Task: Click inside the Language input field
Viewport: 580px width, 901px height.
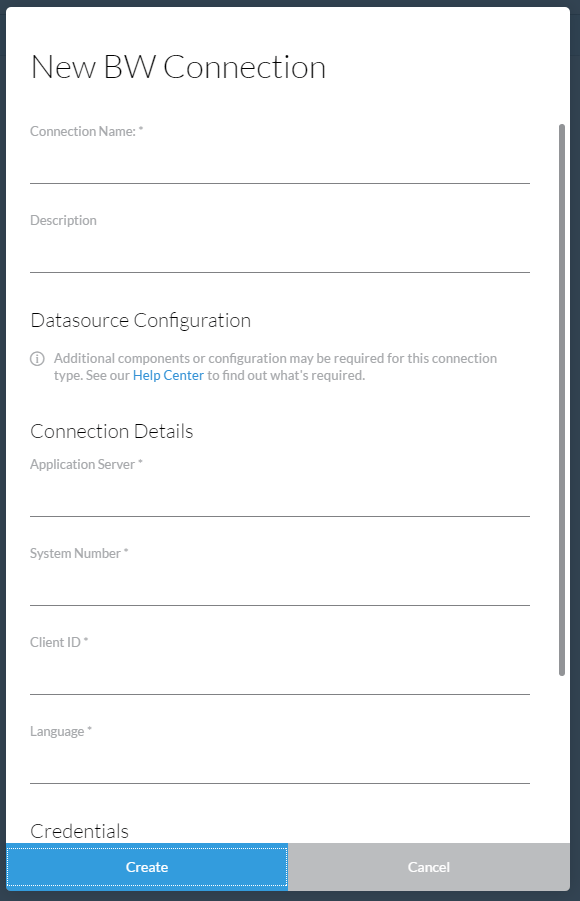Action: click(279, 765)
